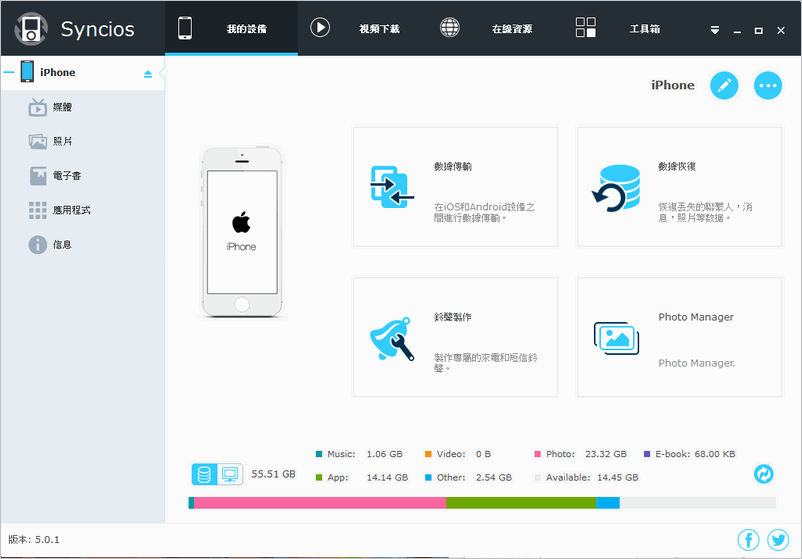Click the Photo pink color swatch
Image resolution: width=802 pixels, height=559 pixels.
click(537, 454)
